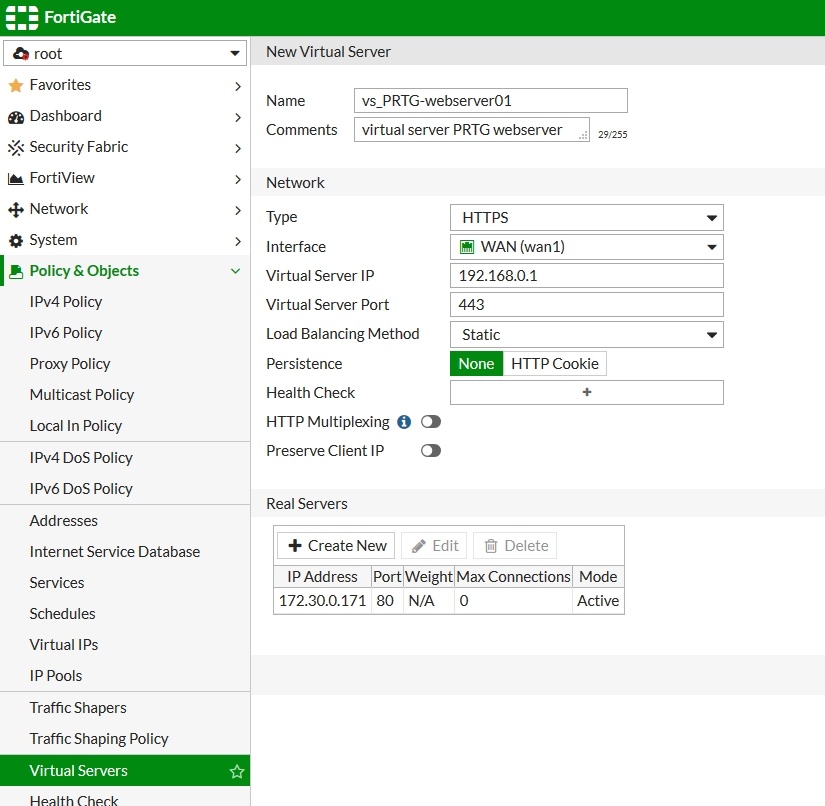The image size is (825, 806).
Task: Toggle Preserve Client IP on
Action: tap(430, 450)
